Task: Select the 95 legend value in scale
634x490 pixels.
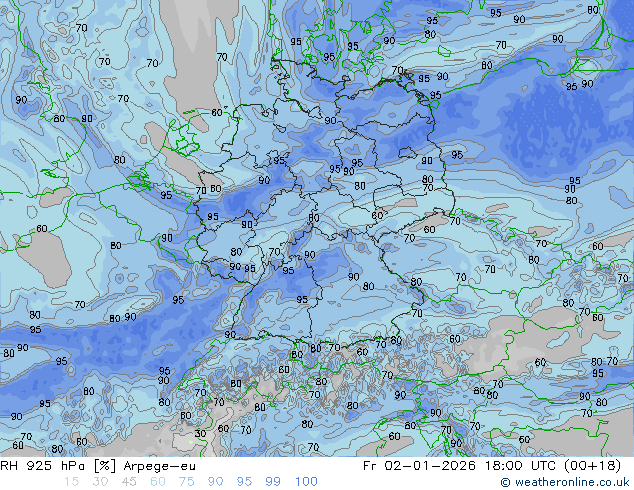Action: pos(244,482)
